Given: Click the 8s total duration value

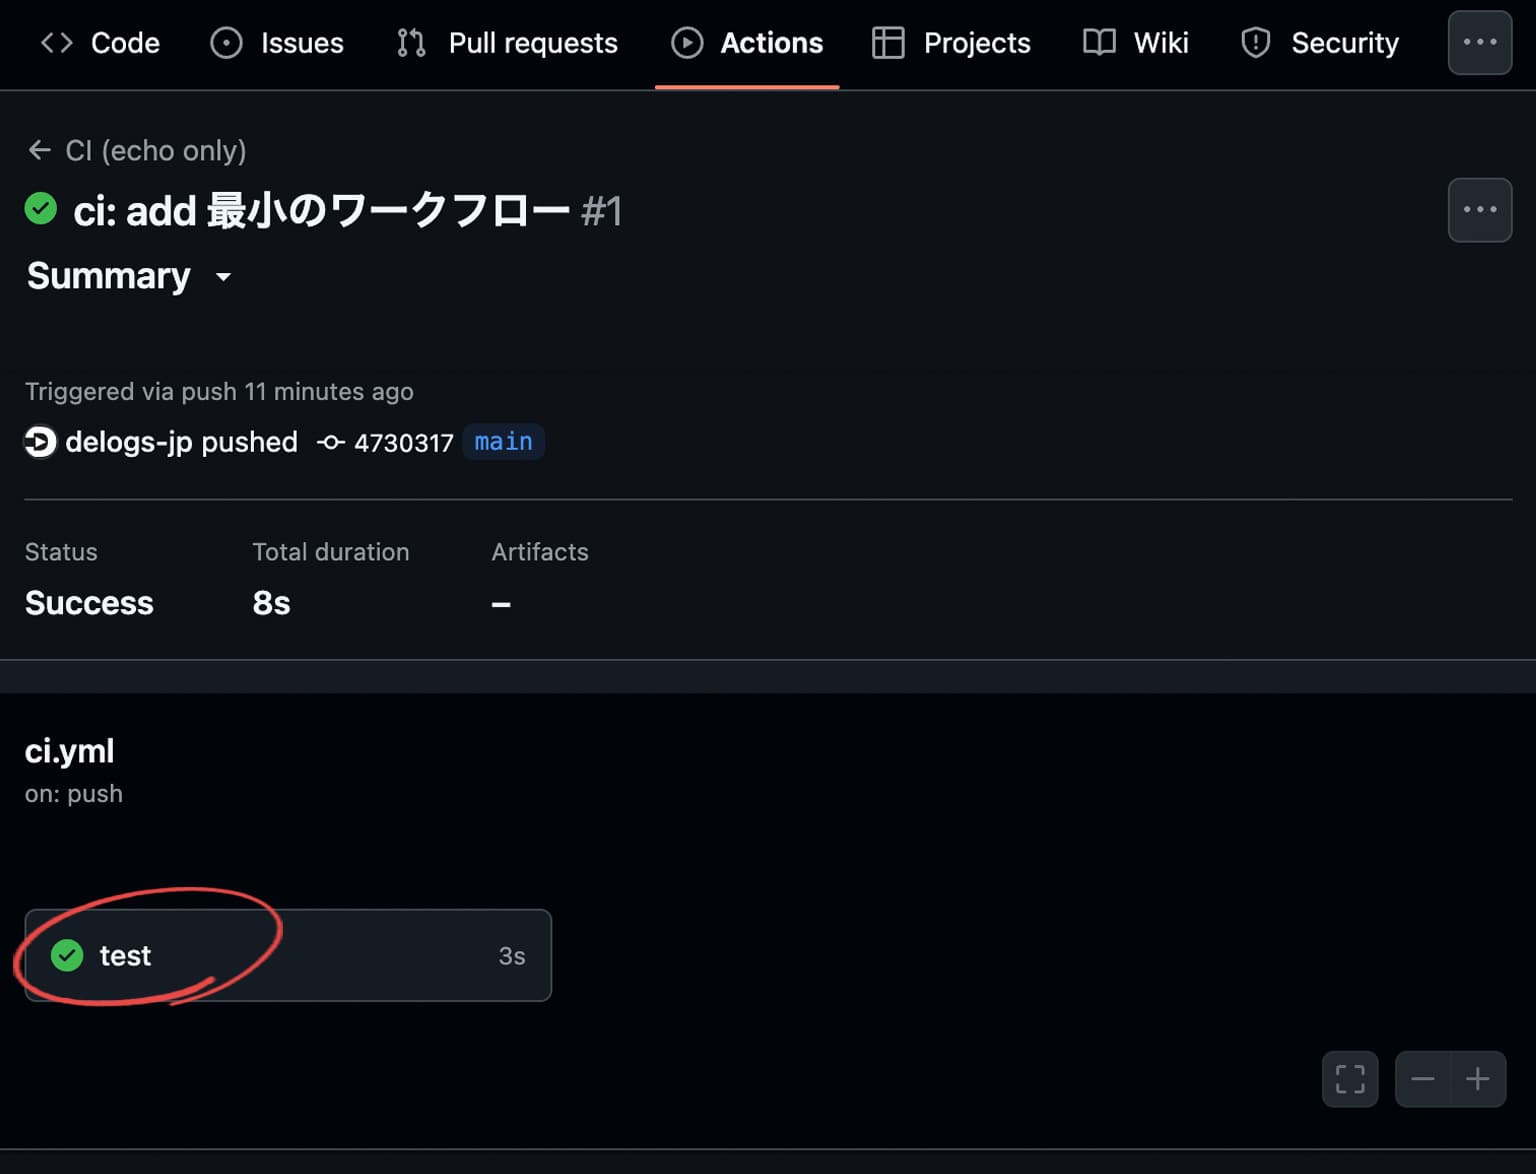Looking at the screenshot, I should click(x=271, y=603).
